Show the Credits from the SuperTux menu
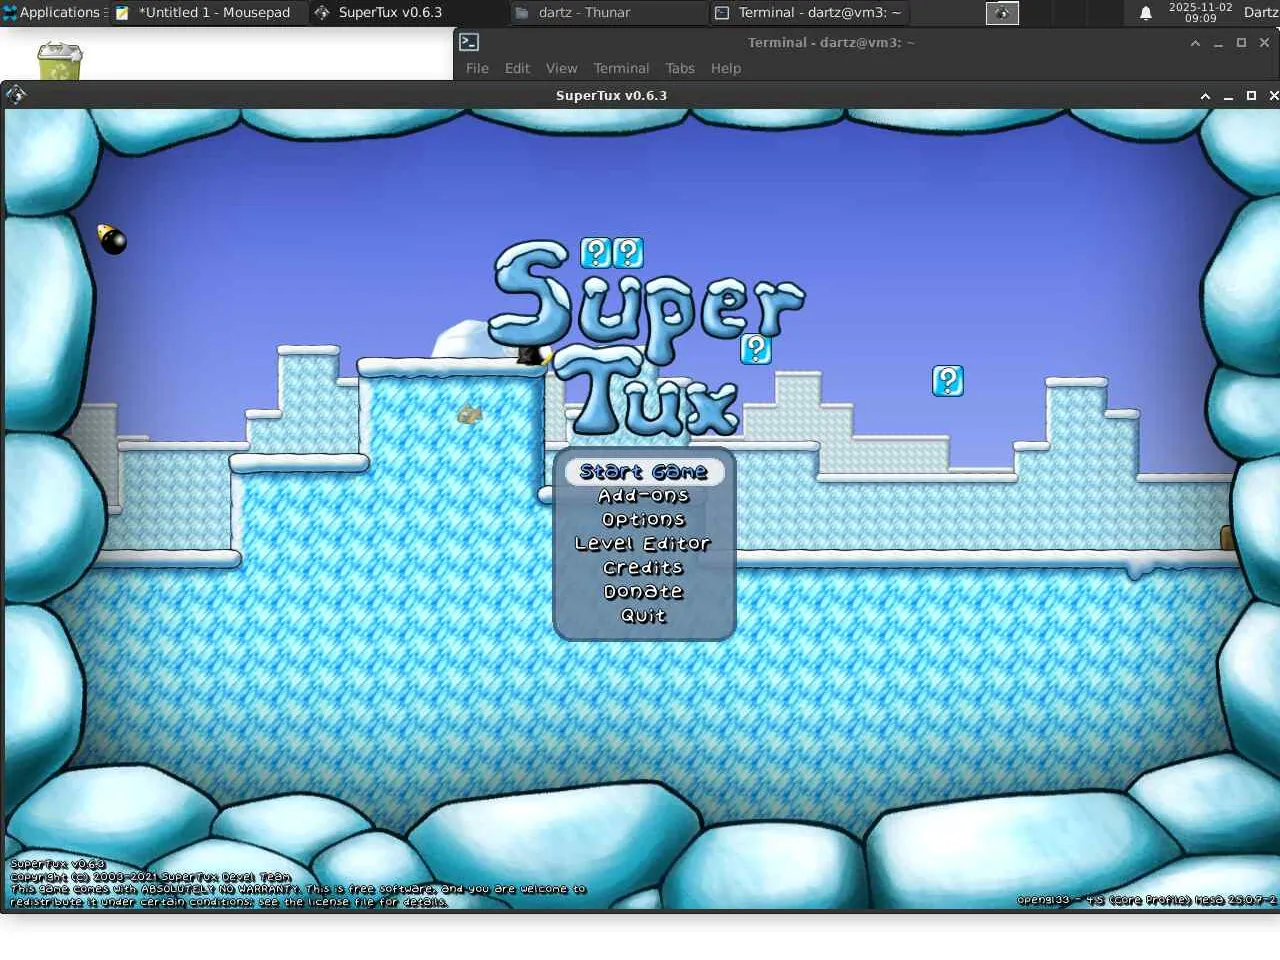Viewport: 1280px width, 960px height. tap(643, 568)
